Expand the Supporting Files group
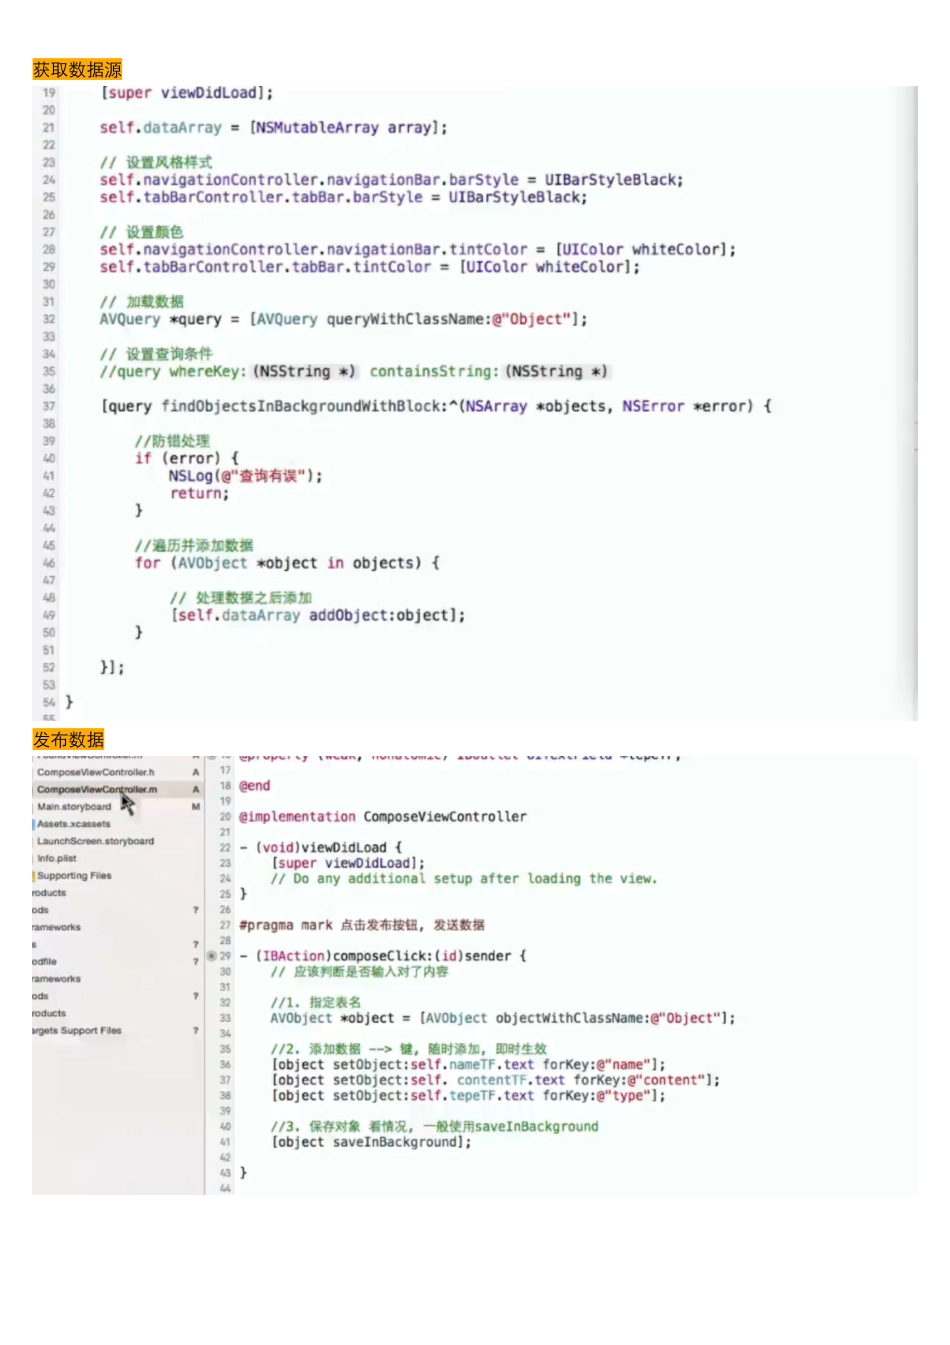The width and height of the screenshot is (950, 1345). click(x=74, y=876)
